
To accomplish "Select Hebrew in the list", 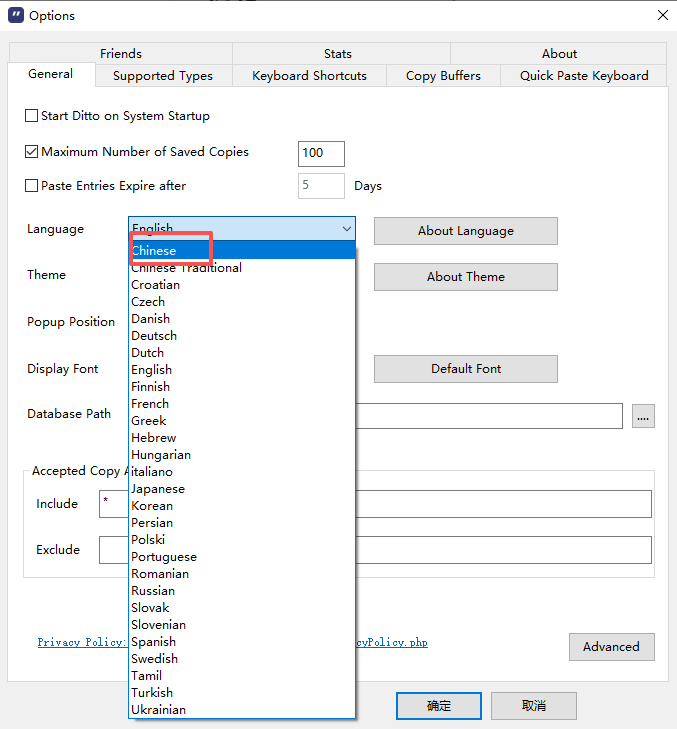I will pos(242,437).
